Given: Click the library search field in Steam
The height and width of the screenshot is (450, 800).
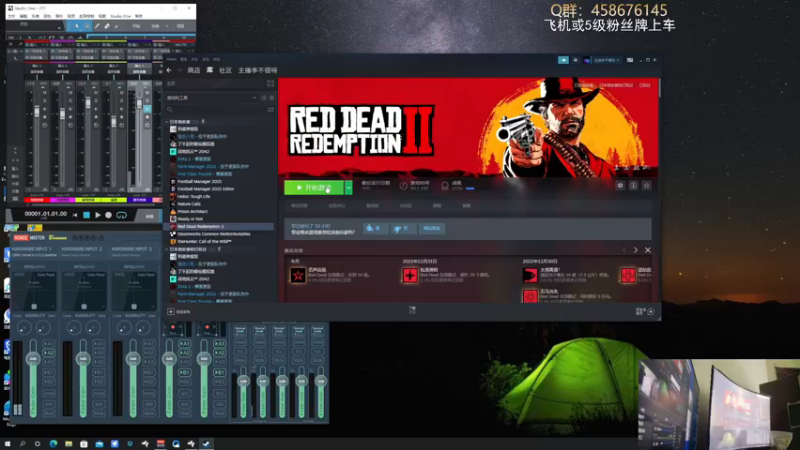Looking at the screenshot, I should 217,110.
